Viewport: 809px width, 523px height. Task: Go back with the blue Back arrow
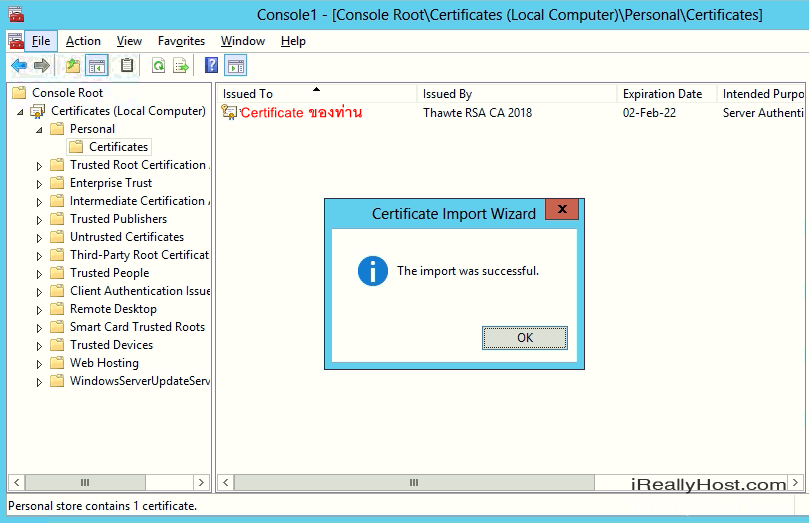click(x=19, y=66)
